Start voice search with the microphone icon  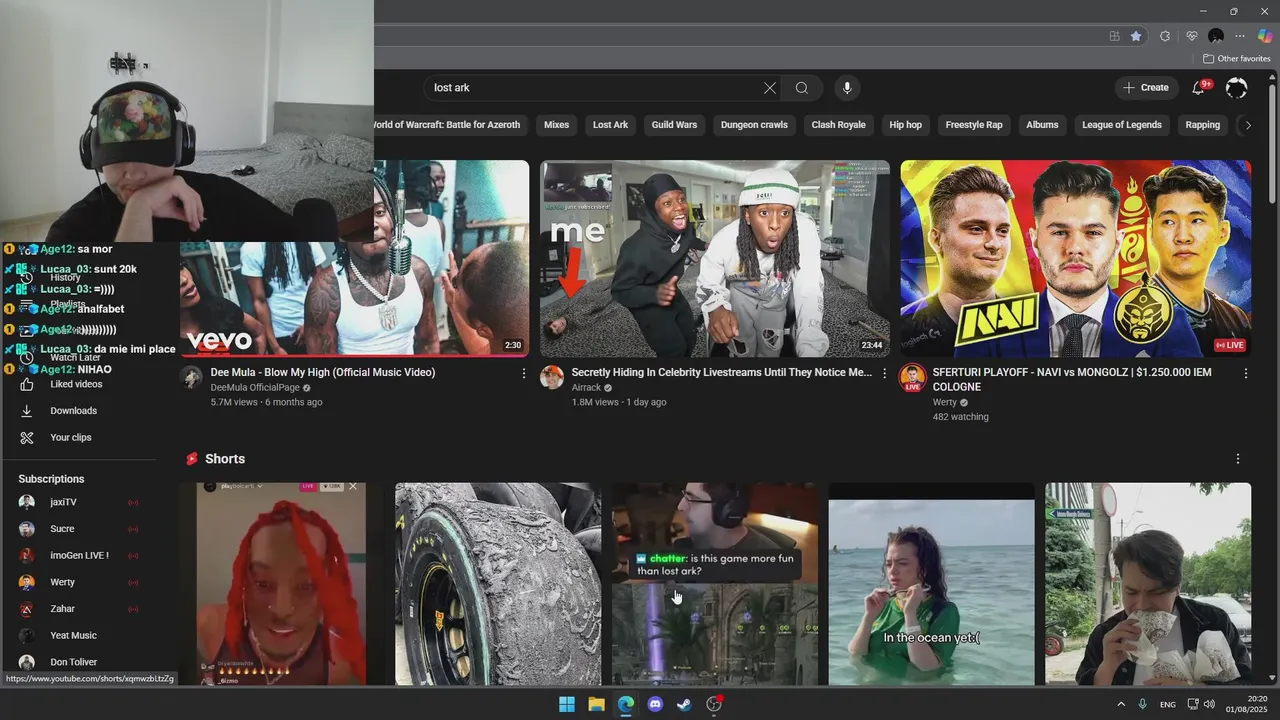[847, 88]
